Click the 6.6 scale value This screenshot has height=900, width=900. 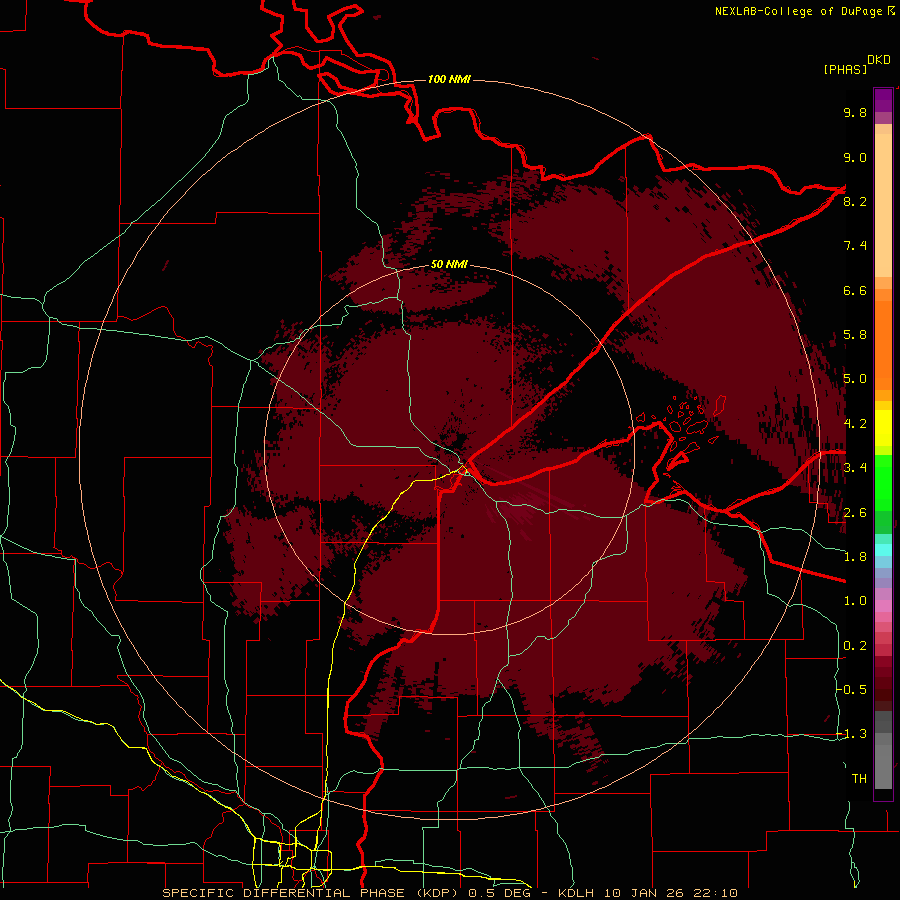coord(855,290)
